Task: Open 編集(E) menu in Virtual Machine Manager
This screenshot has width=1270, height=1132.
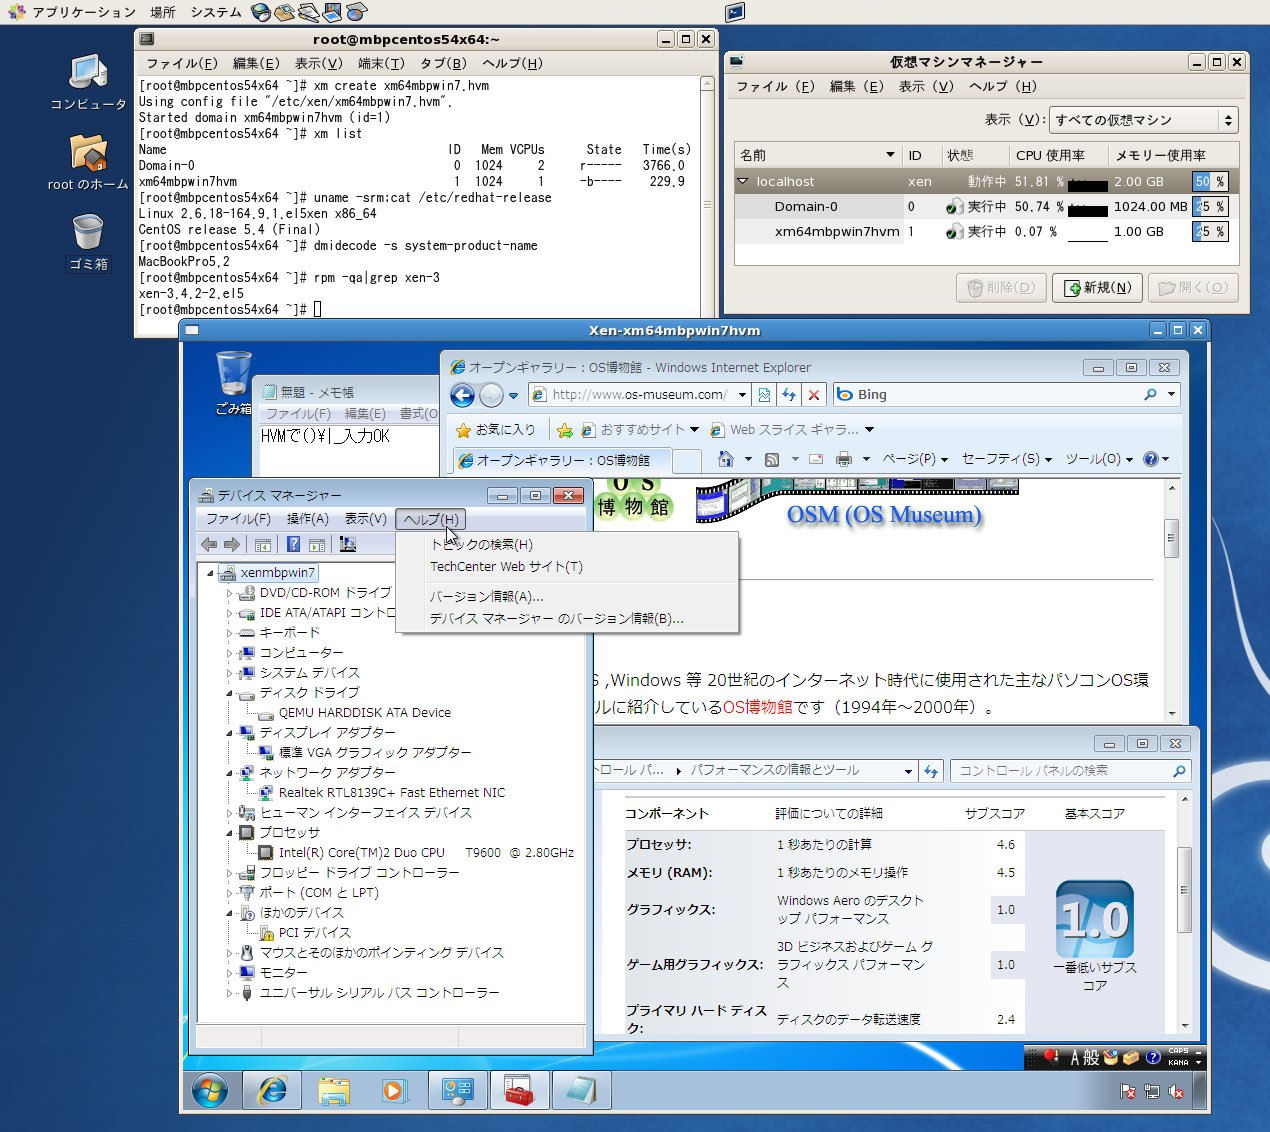Action: pyautogui.click(x=856, y=87)
